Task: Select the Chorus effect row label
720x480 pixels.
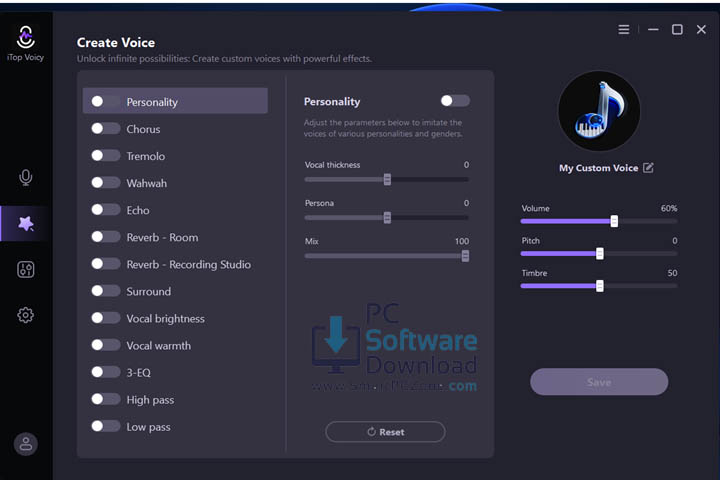Action: coord(143,129)
